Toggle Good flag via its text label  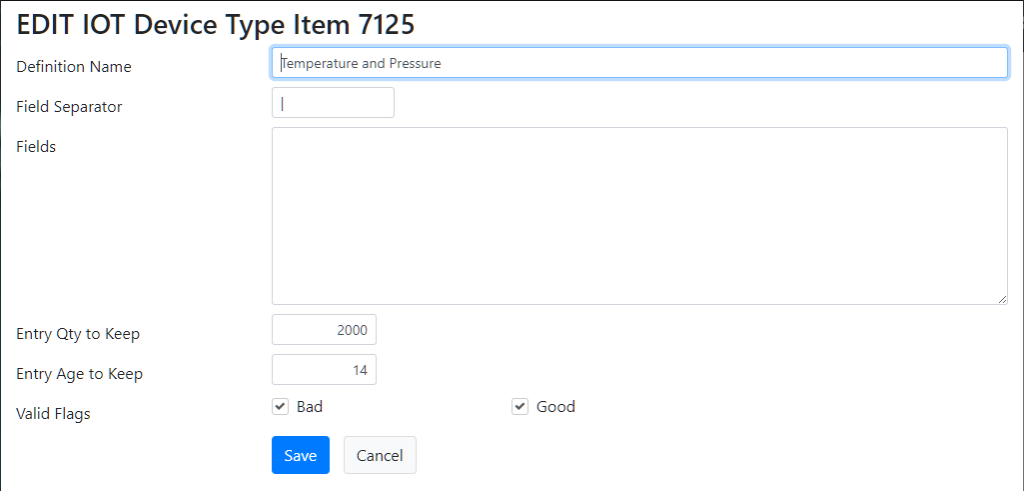pos(556,407)
